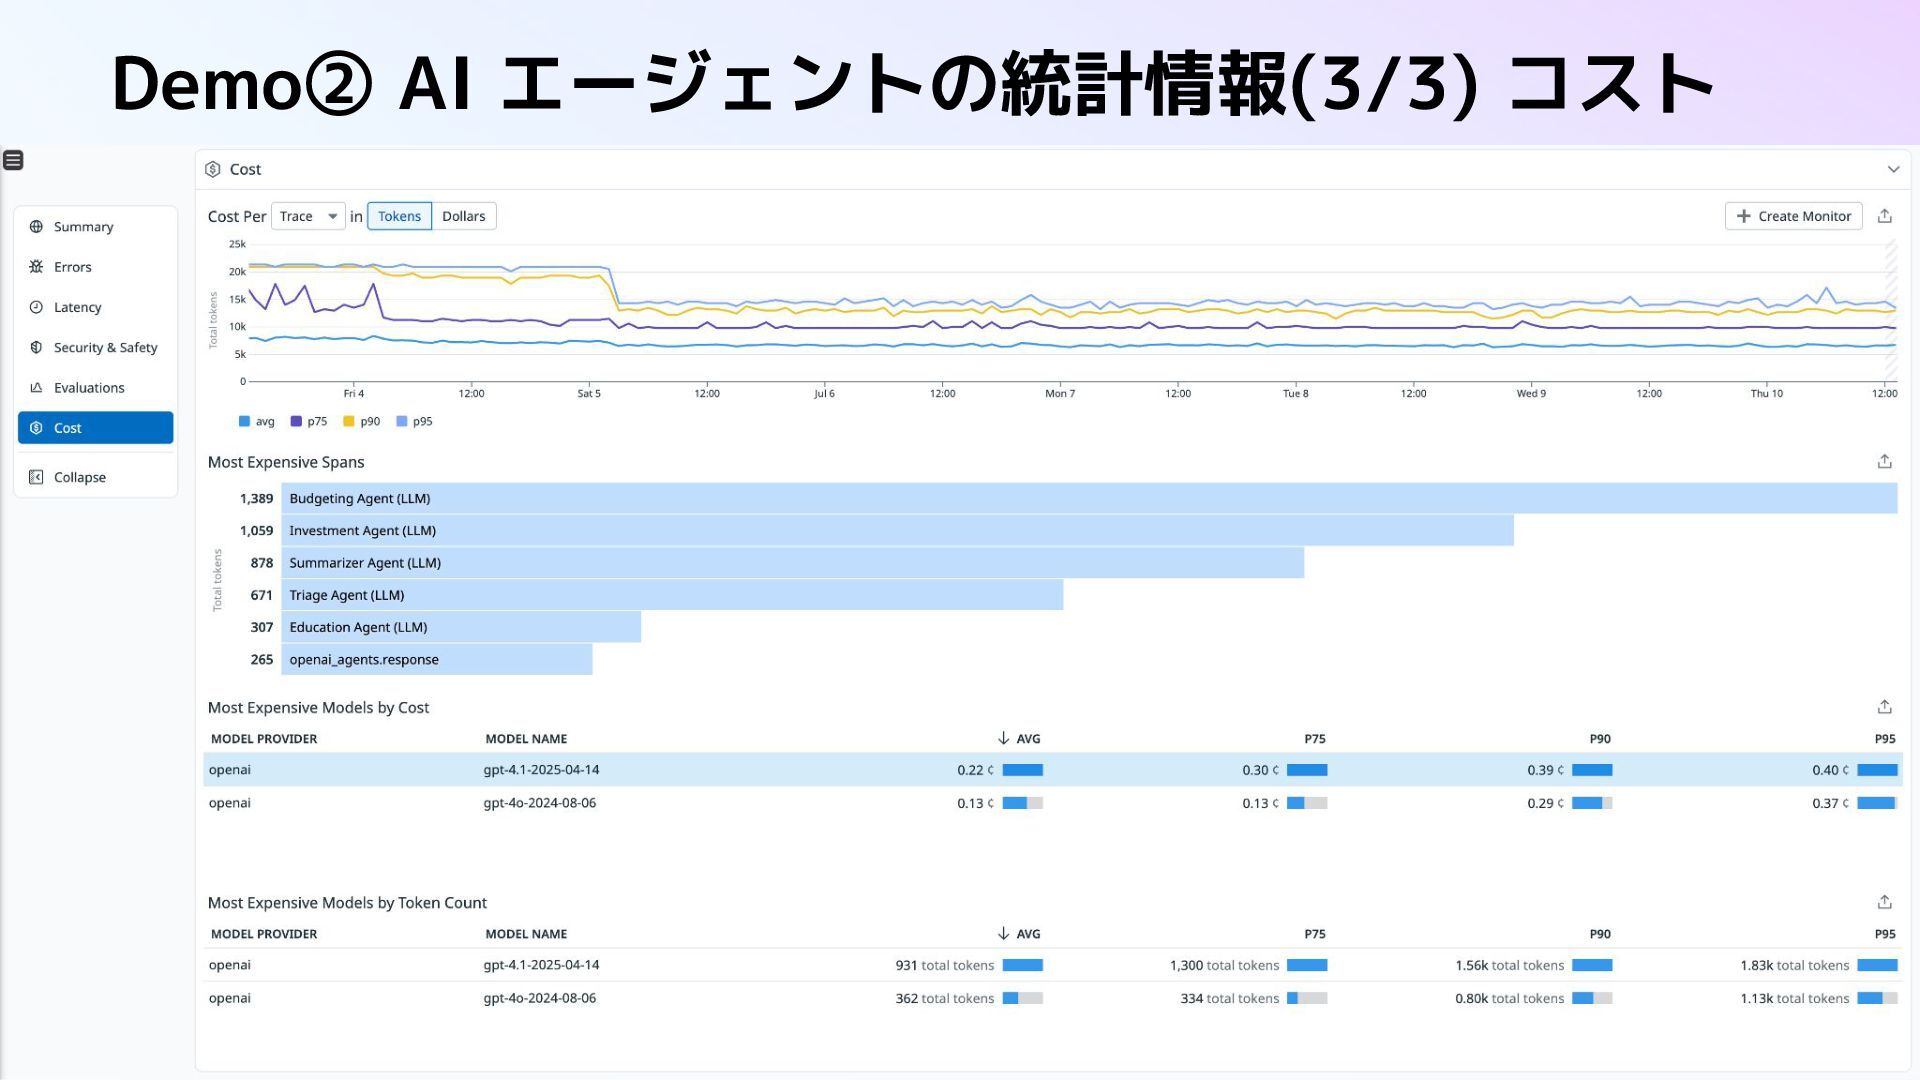Click the Security & Safety shield icon

36,347
